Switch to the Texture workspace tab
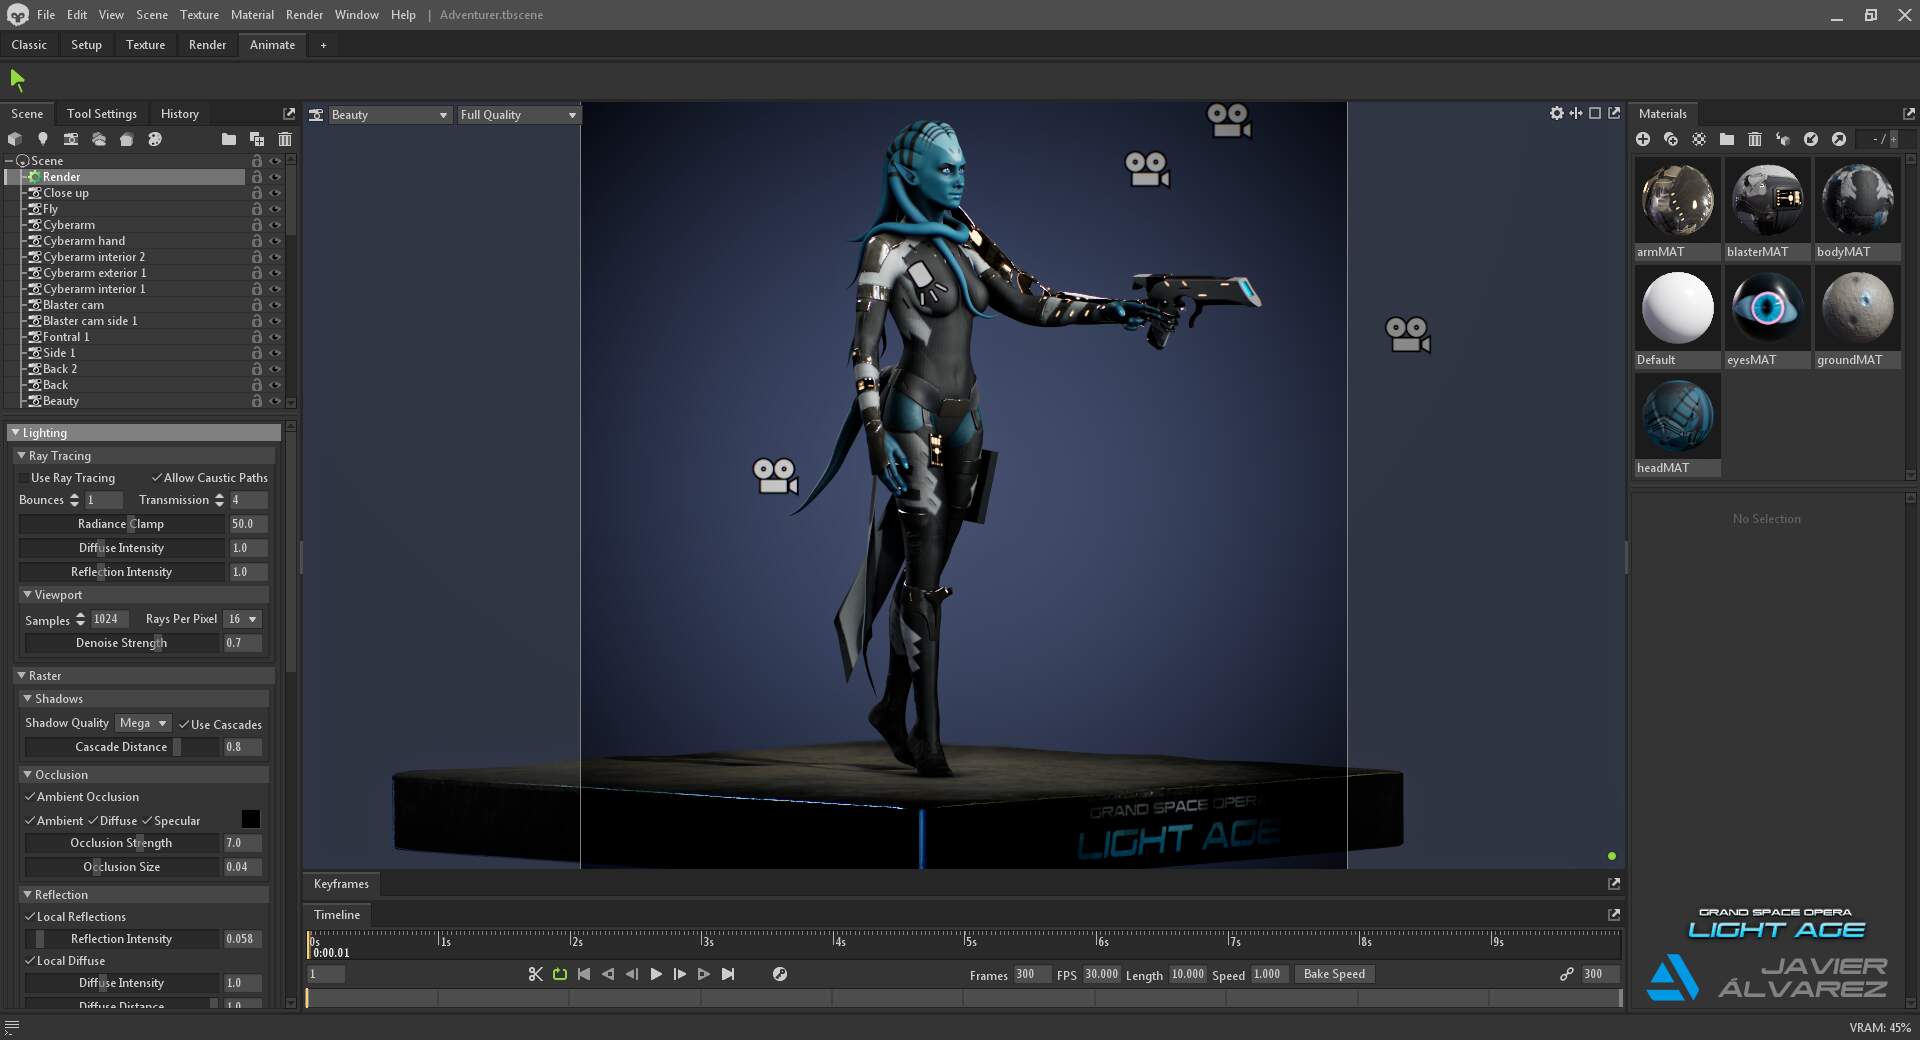This screenshot has width=1920, height=1040. [x=145, y=45]
